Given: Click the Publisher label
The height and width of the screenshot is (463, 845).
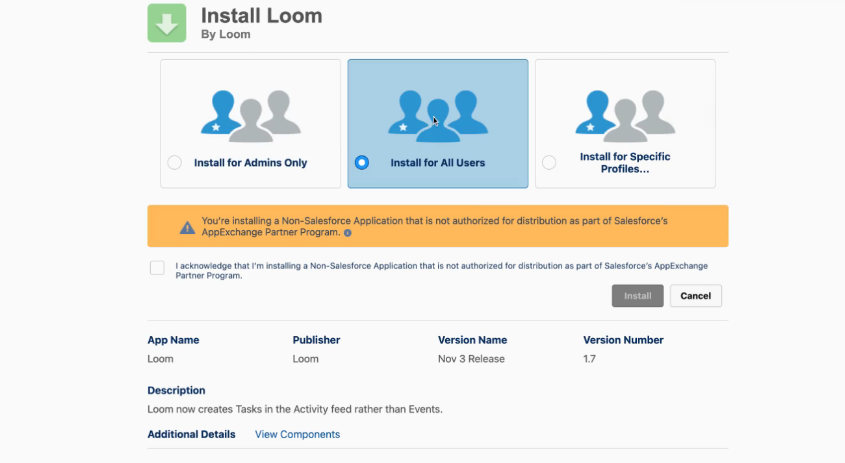Looking at the screenshot, I should point(316,340).
